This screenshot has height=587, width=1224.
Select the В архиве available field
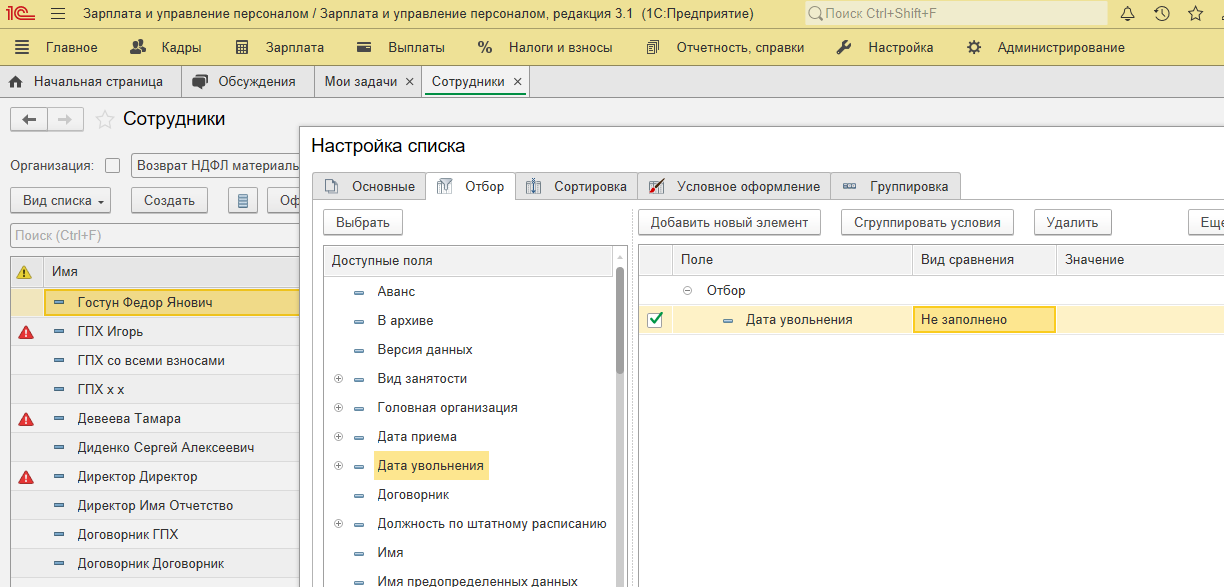pos(405,321)
